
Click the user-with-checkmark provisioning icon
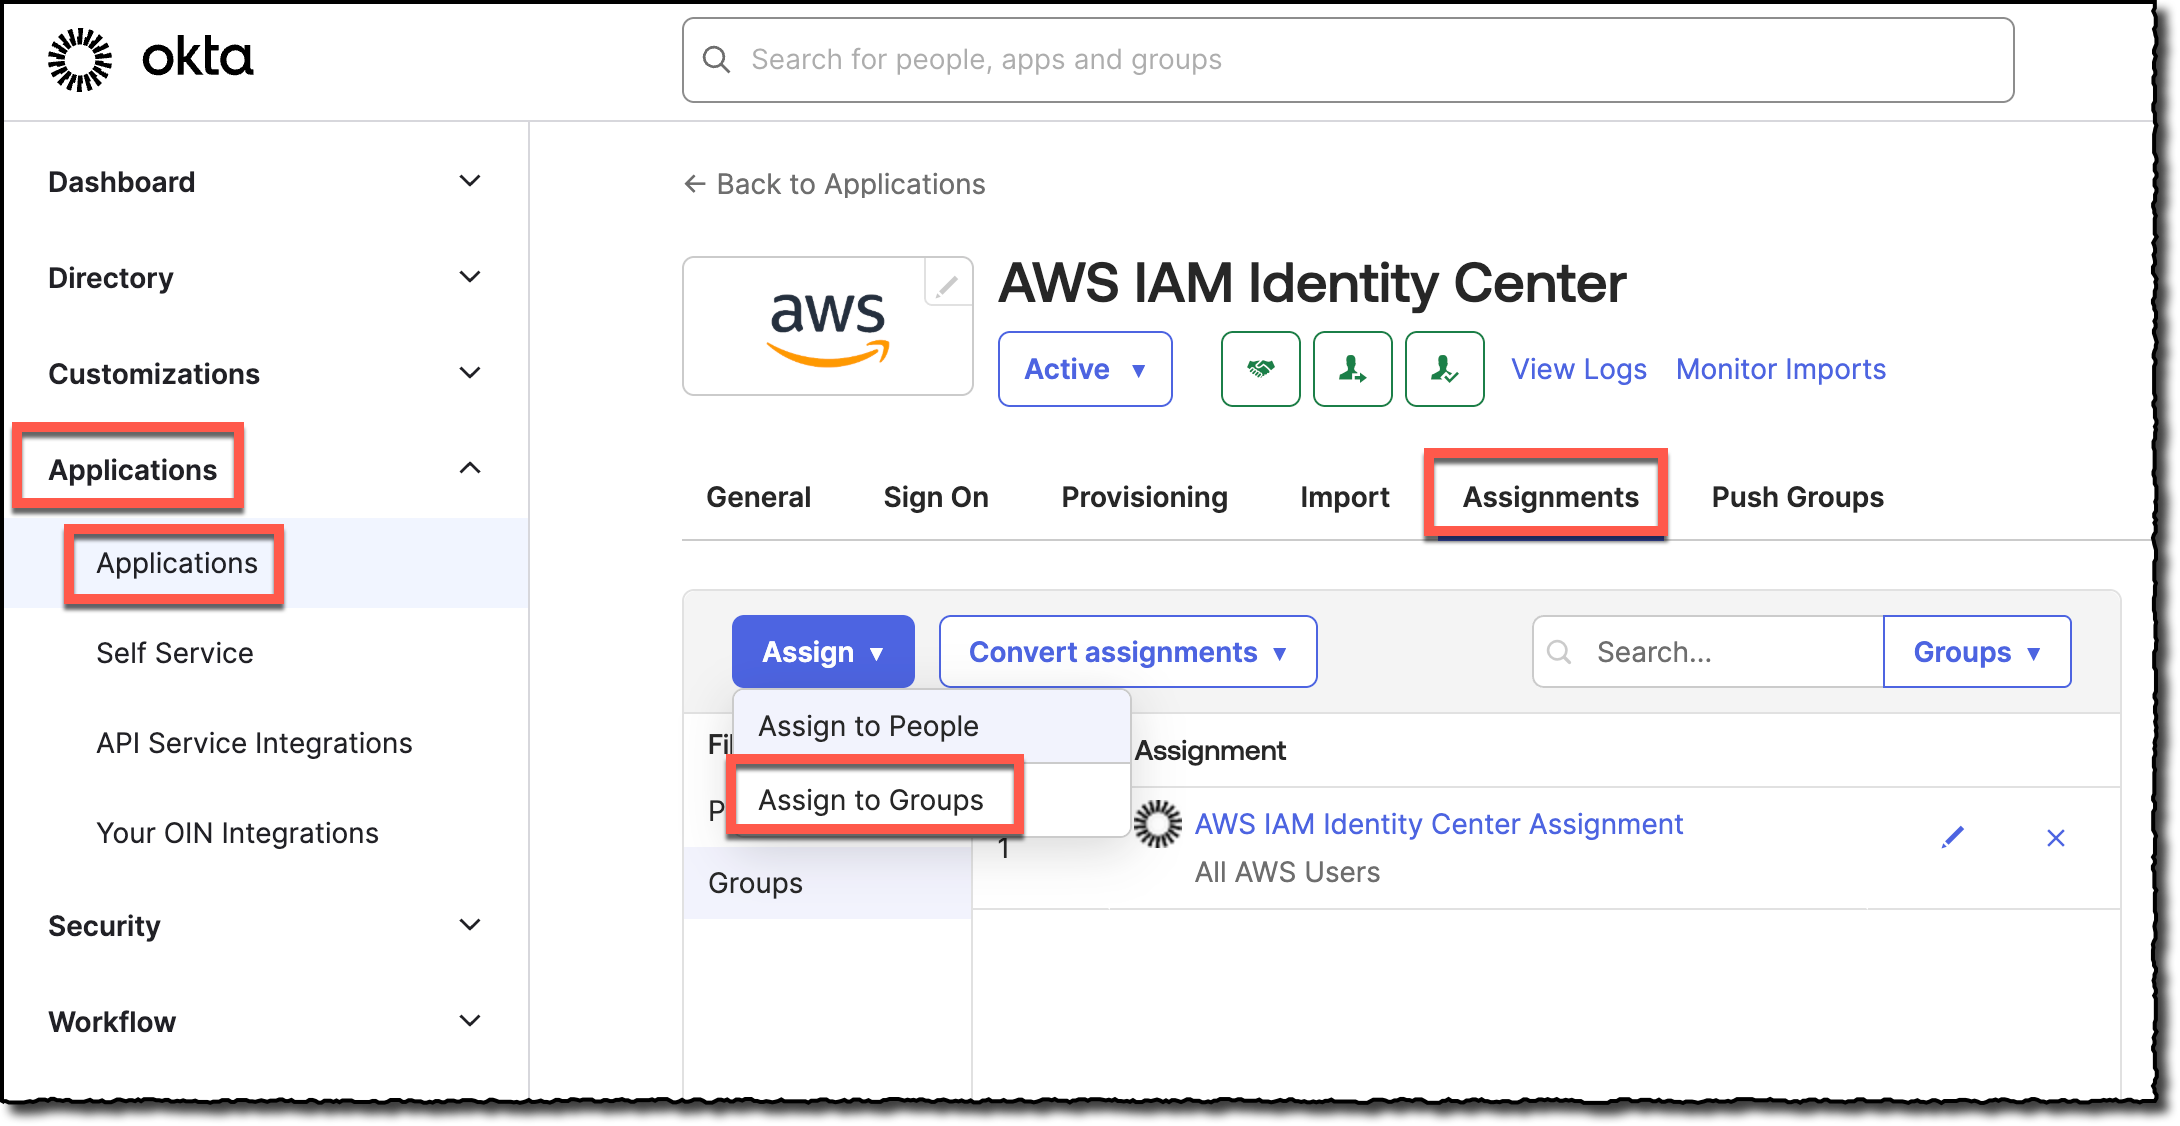click(x=1444, y=369)
